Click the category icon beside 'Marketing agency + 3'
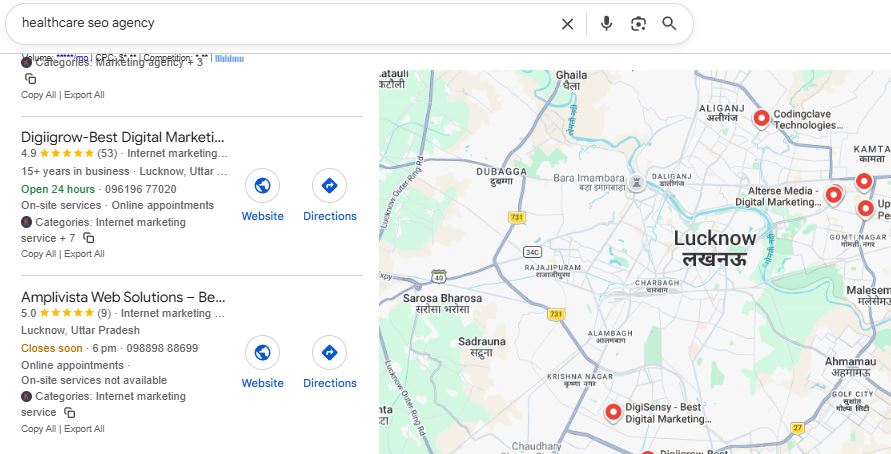The width and height of the screenshot is (891, 454). click(26, 62)
